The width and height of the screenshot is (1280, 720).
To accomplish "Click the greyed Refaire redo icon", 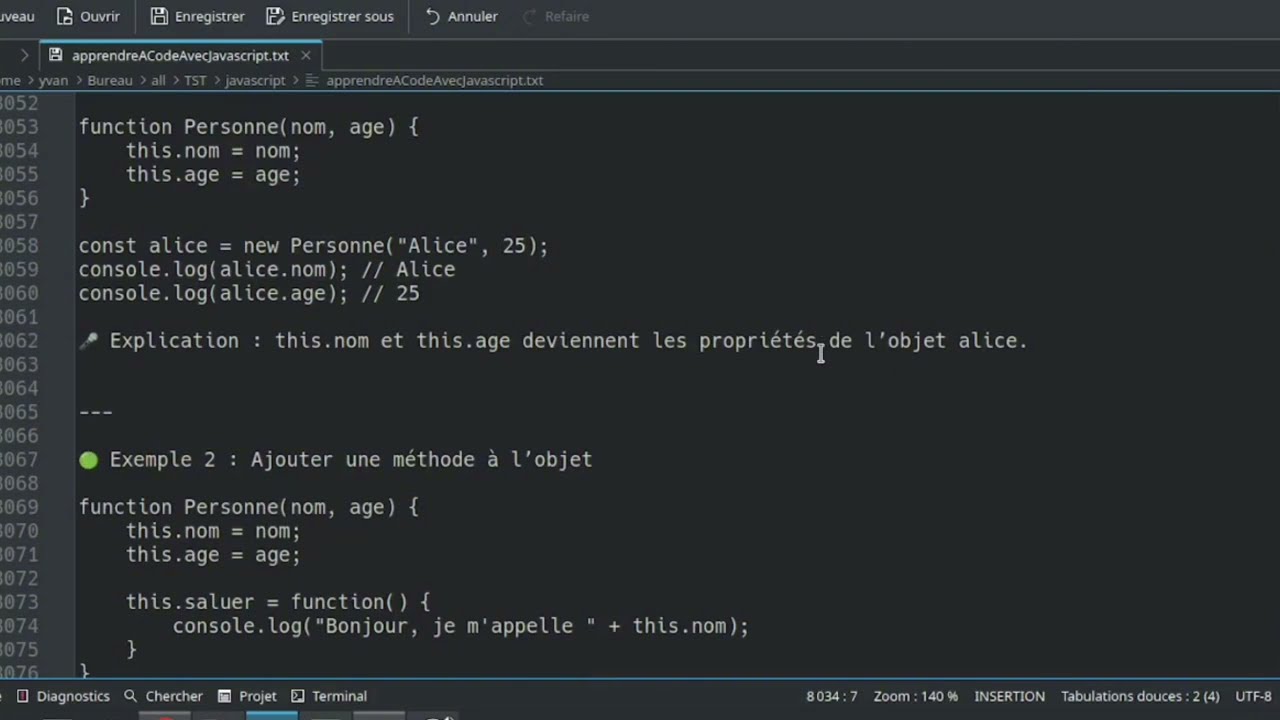I will (x=529, y=16).
